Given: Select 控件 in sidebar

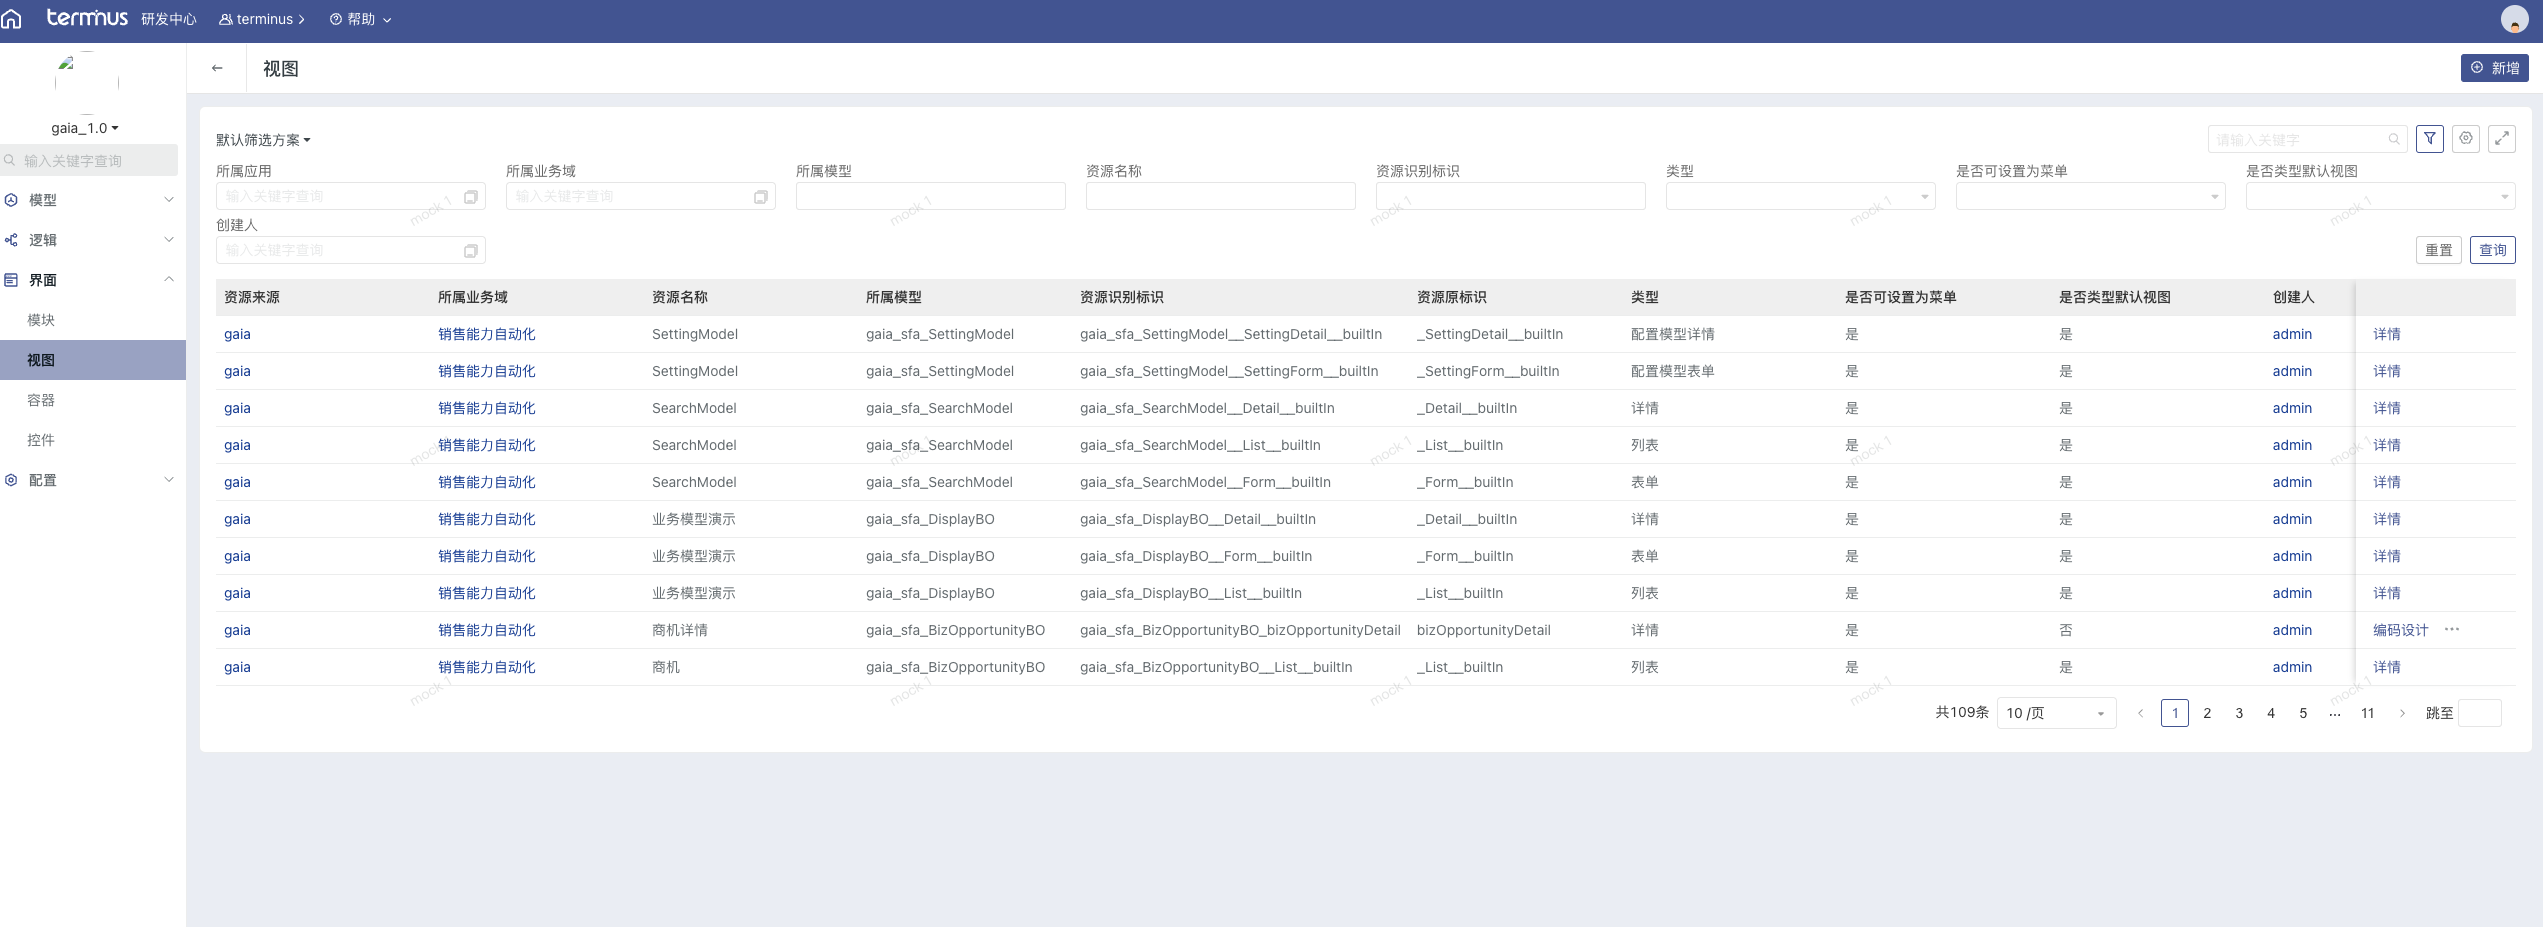Looking at the screenshot, I should click(93, 440).
